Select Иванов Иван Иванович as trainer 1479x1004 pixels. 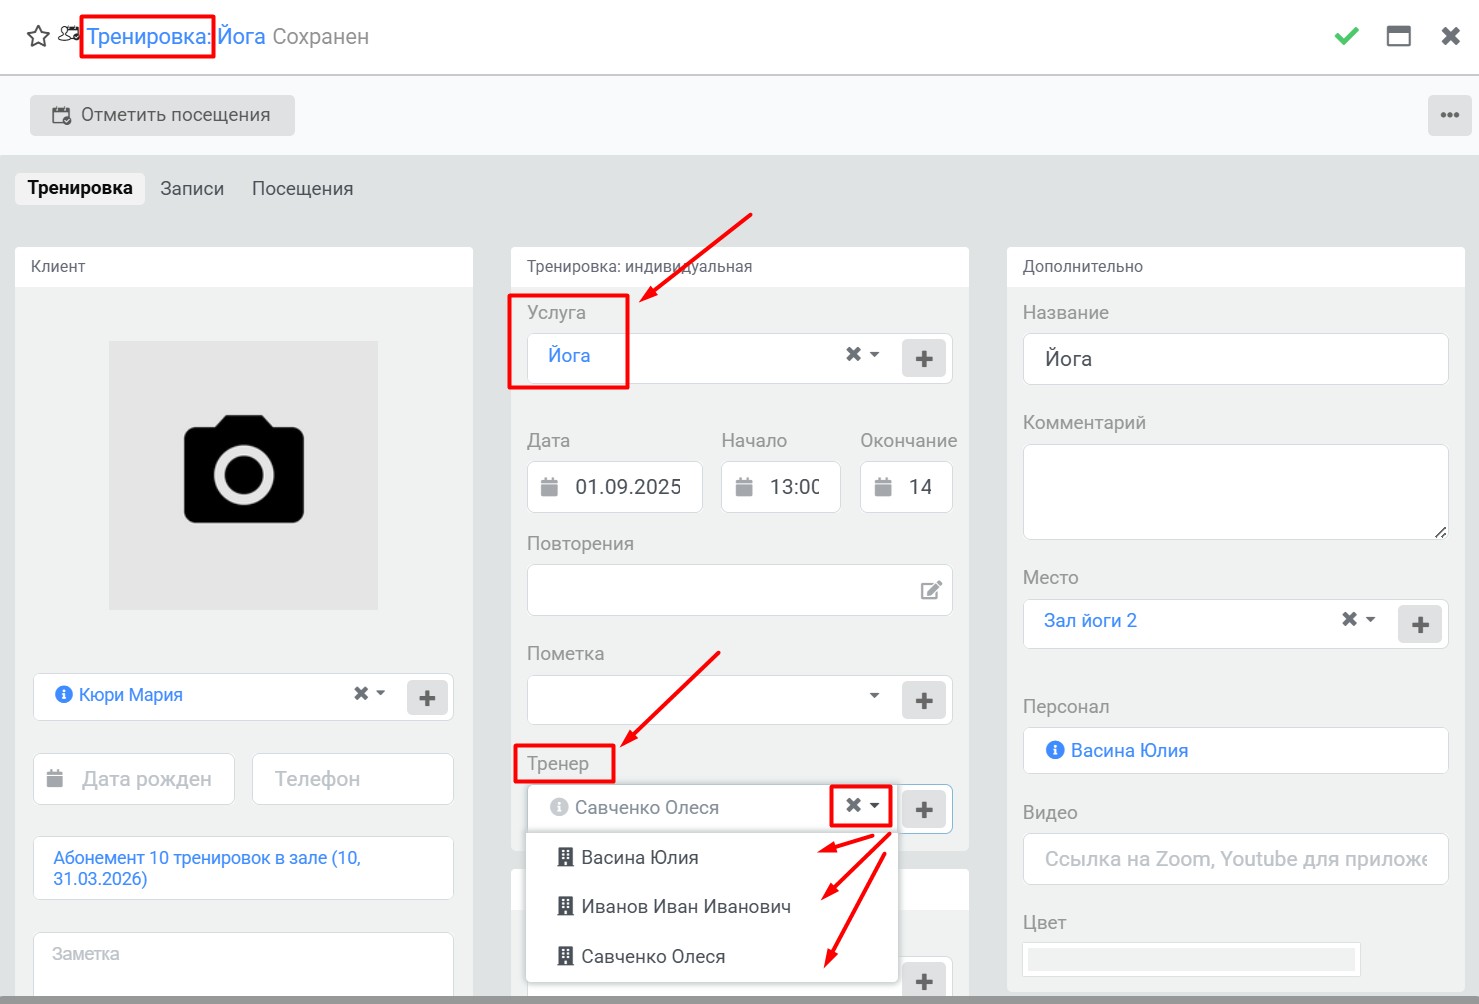(x=712, y=907)
